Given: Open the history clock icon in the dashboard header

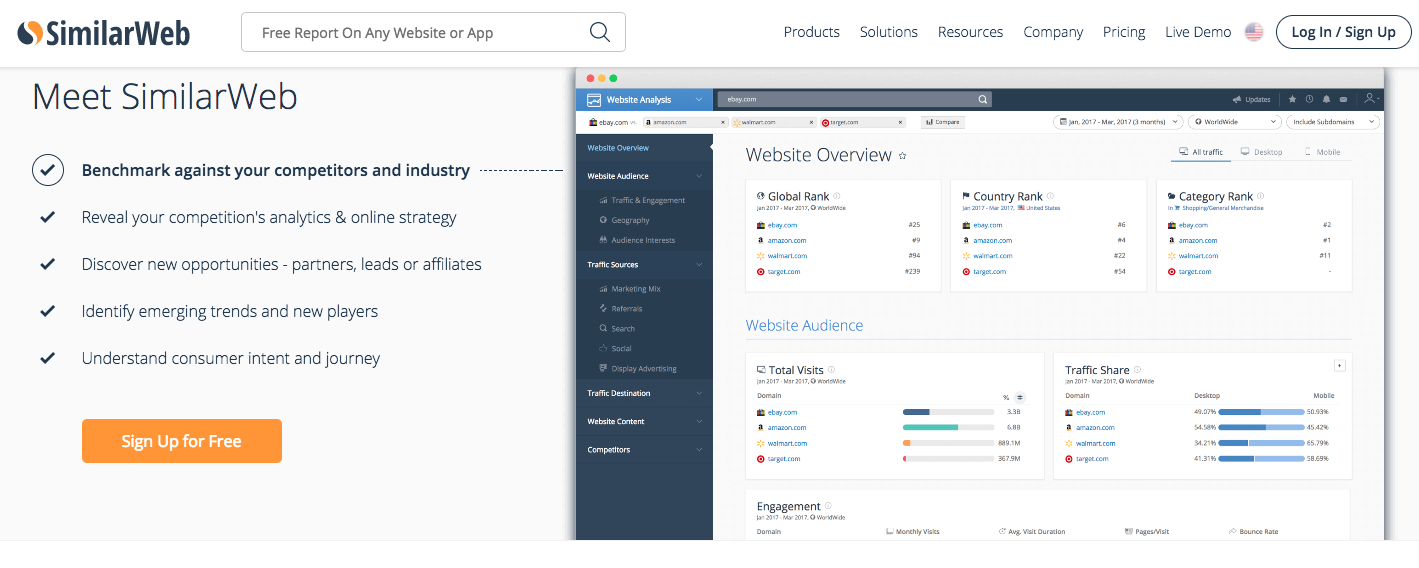Looking at the screenshot, I should point(1309,99).
